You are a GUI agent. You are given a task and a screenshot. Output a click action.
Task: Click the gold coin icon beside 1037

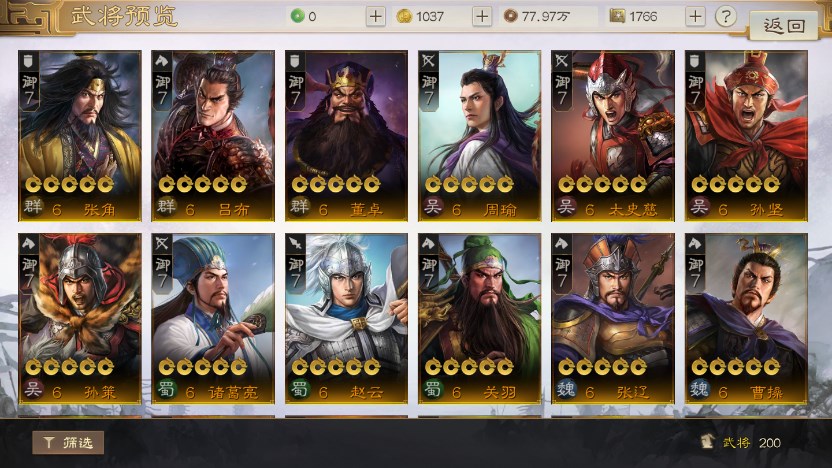[x=404, y=16]
